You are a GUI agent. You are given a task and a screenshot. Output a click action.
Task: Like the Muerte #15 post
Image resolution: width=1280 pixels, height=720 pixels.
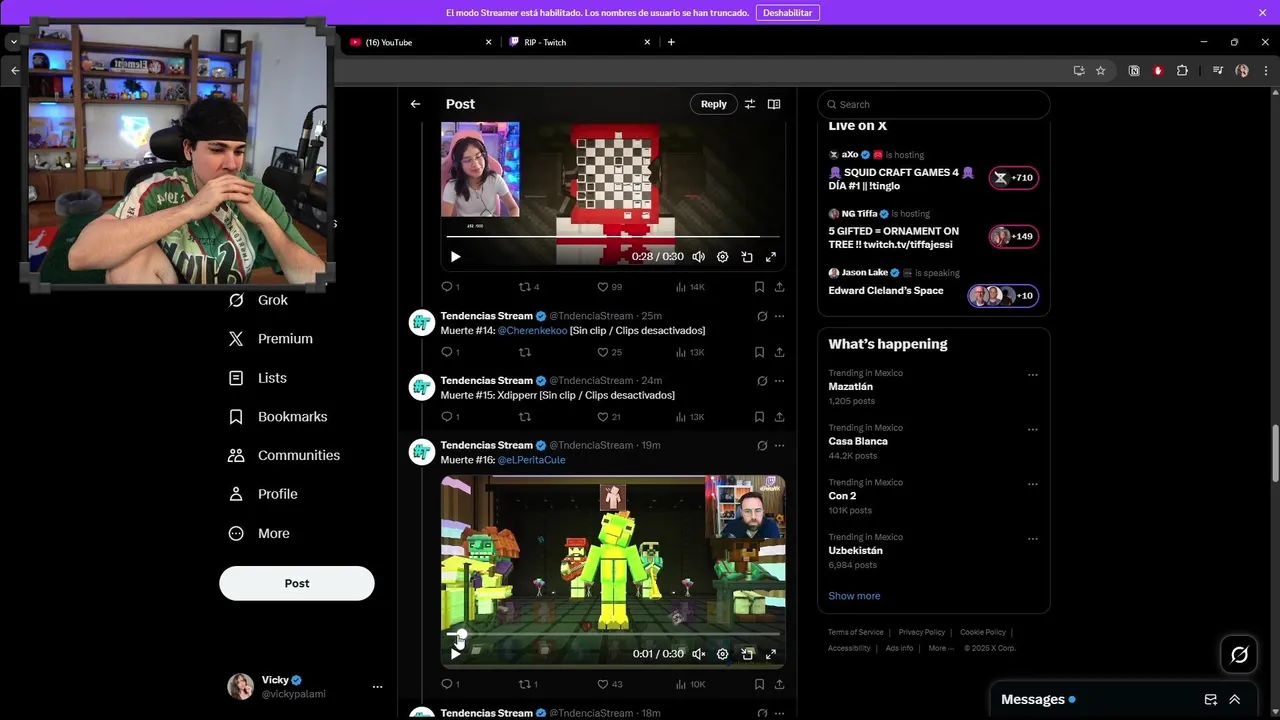pyautogui.click(x=609, y=417)
